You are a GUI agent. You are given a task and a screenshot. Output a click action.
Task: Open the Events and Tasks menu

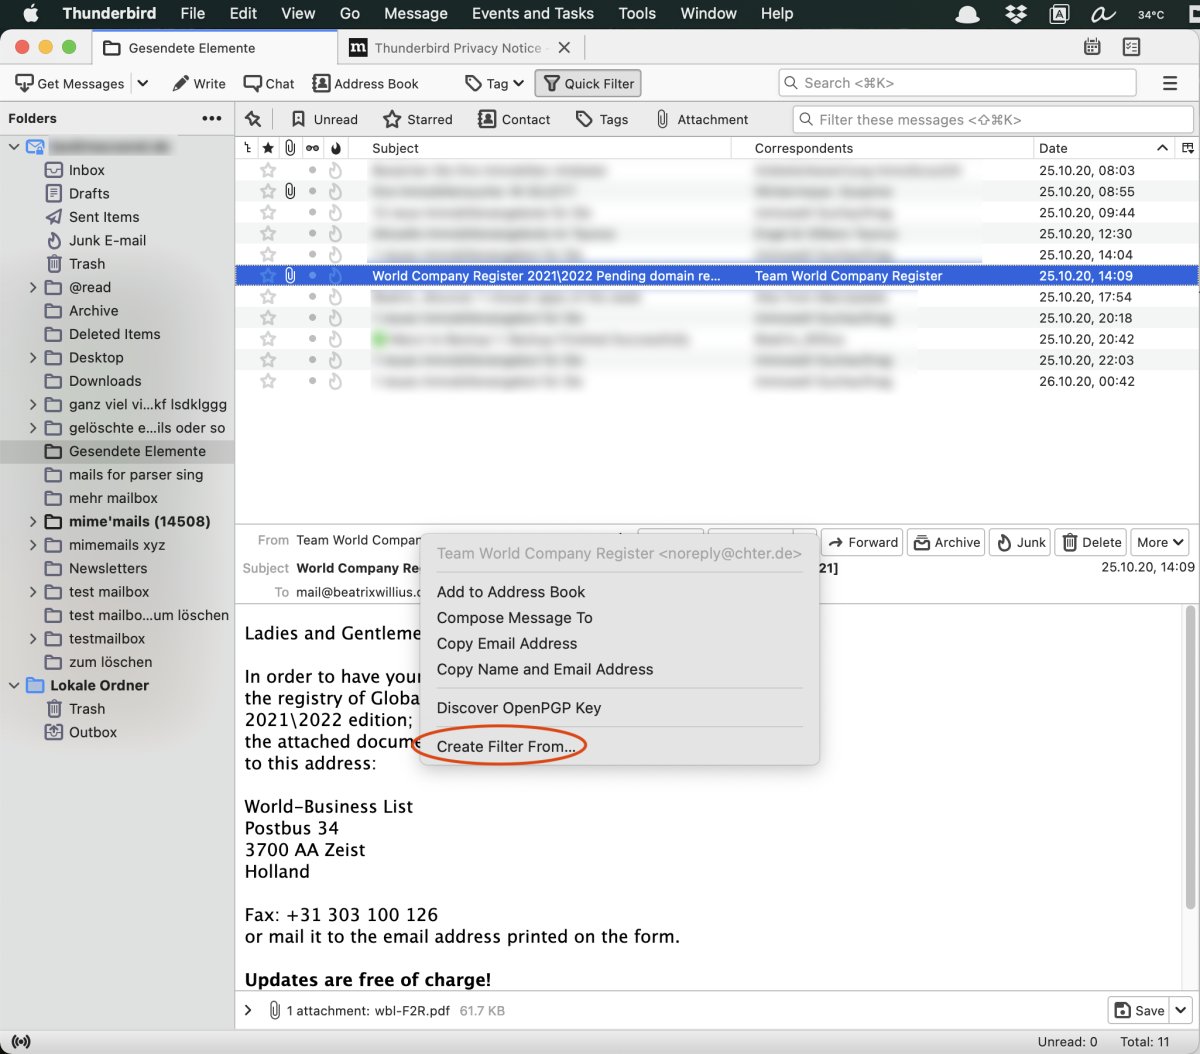tap(532, 13)
